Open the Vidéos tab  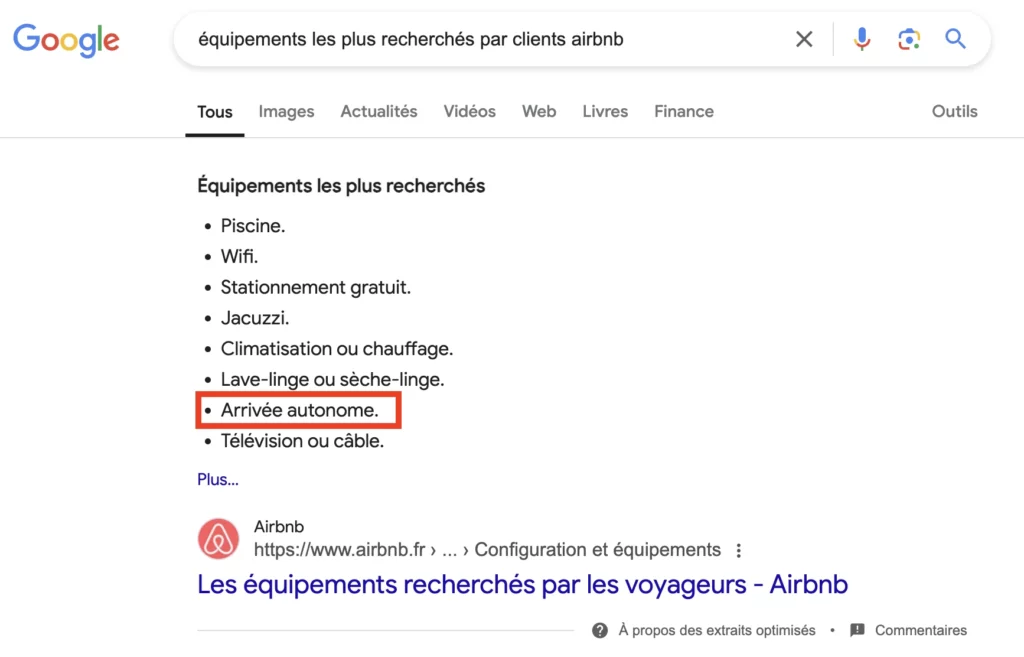470,111
